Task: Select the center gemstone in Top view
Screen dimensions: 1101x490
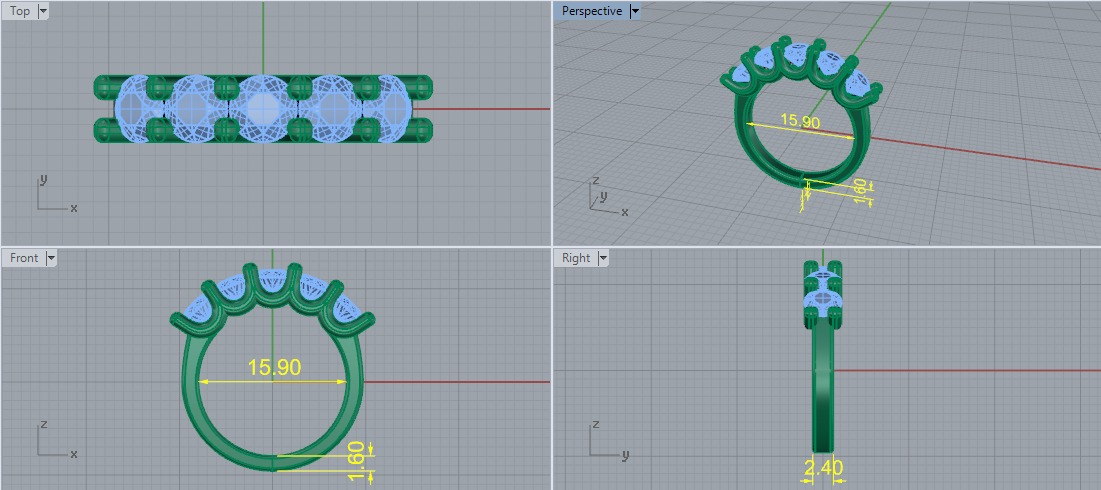Action: coord(263,109)
